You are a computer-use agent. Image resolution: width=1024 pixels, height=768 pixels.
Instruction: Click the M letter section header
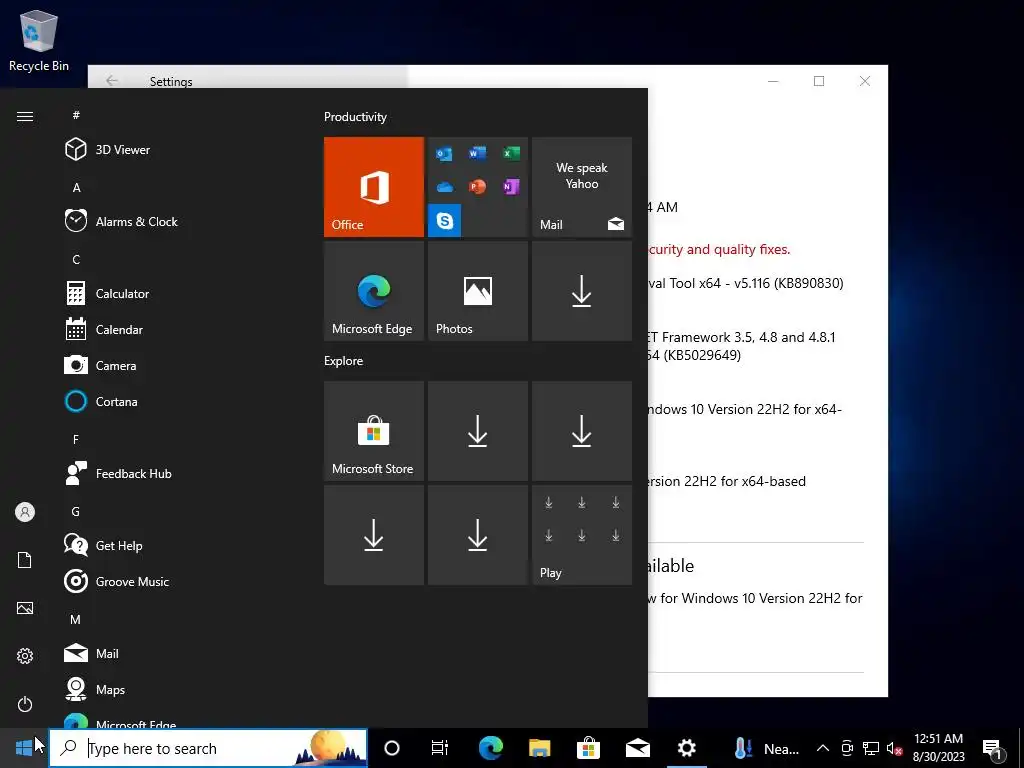pyautogui.click(x=76, y=619)
